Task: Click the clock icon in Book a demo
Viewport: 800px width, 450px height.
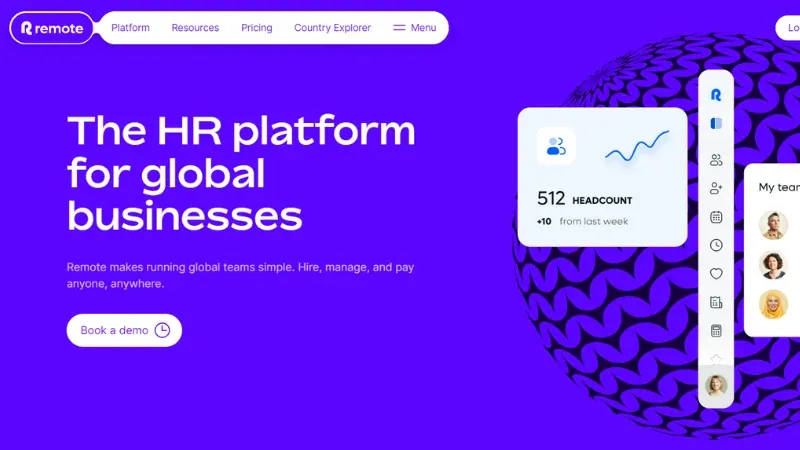Action: point(162,330)
